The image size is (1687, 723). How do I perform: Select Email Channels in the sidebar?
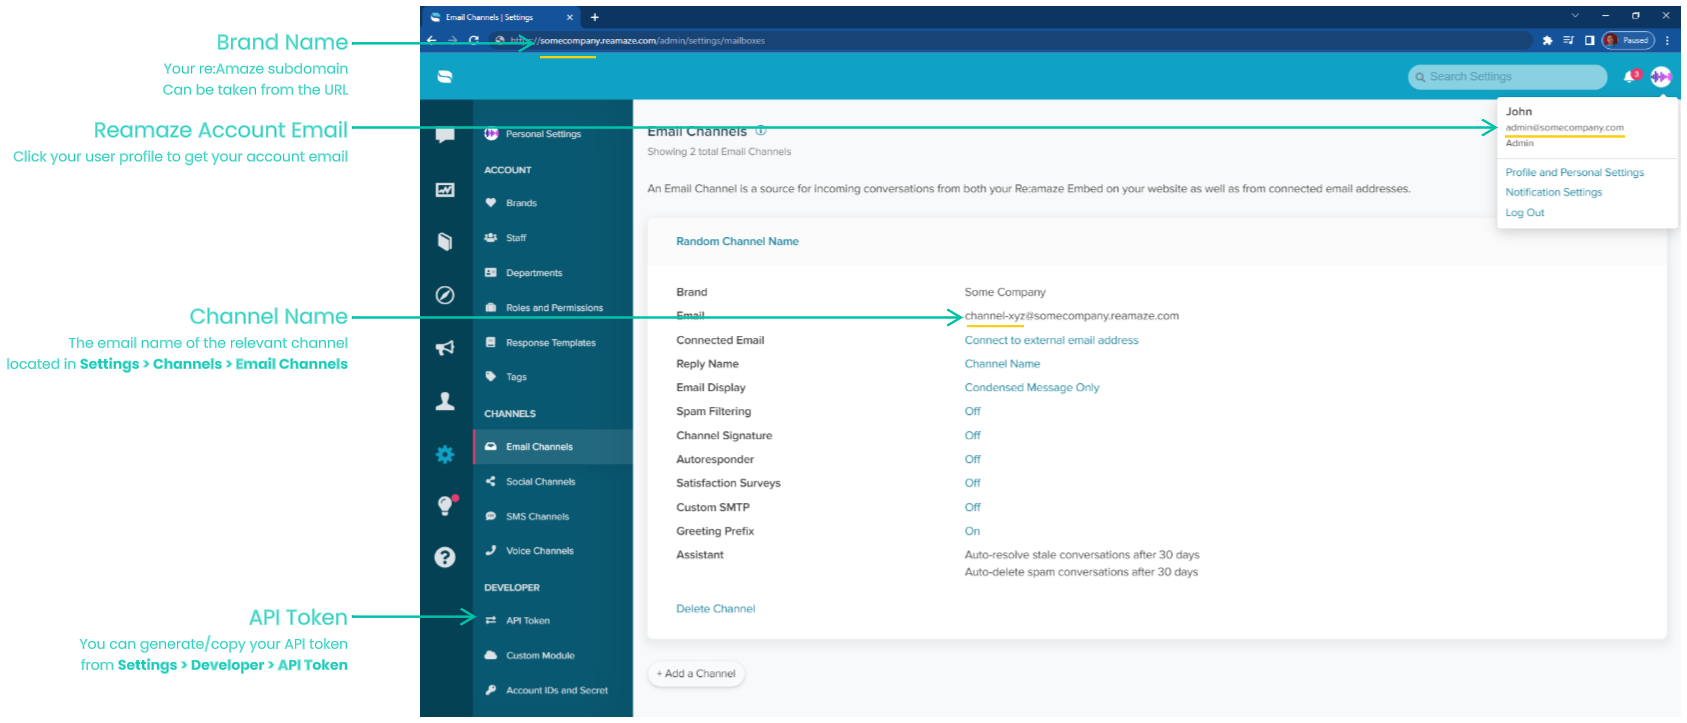tap(553, 447)
